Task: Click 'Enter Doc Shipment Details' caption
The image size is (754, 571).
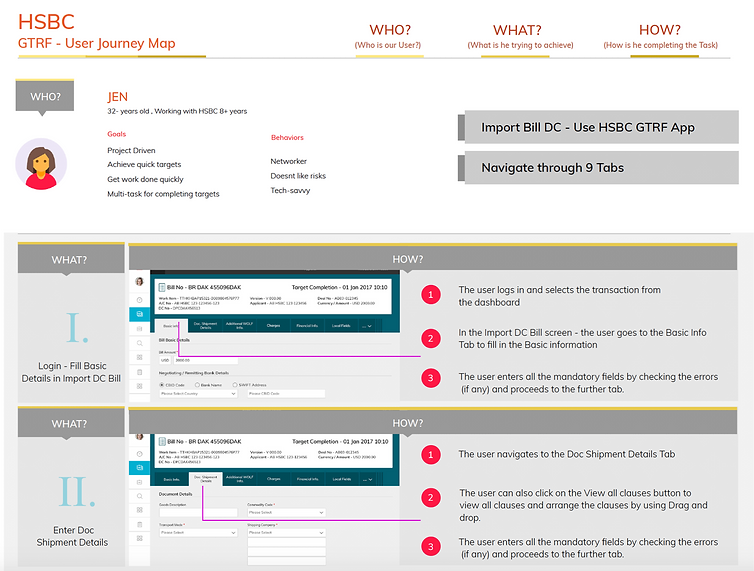Action: (72, 536)
